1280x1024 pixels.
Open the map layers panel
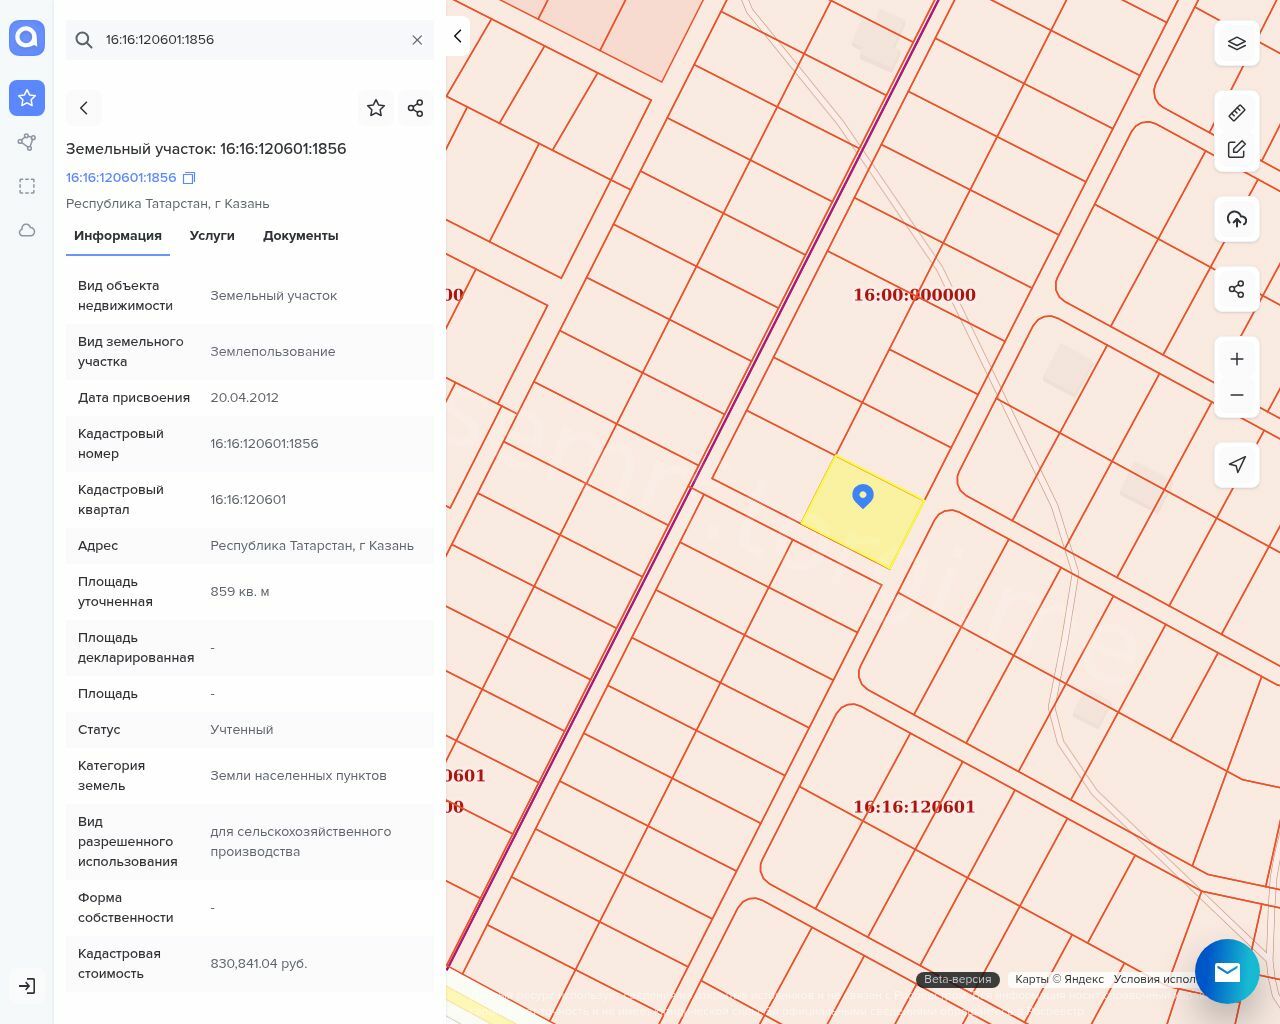click(x=1237, y=43)
